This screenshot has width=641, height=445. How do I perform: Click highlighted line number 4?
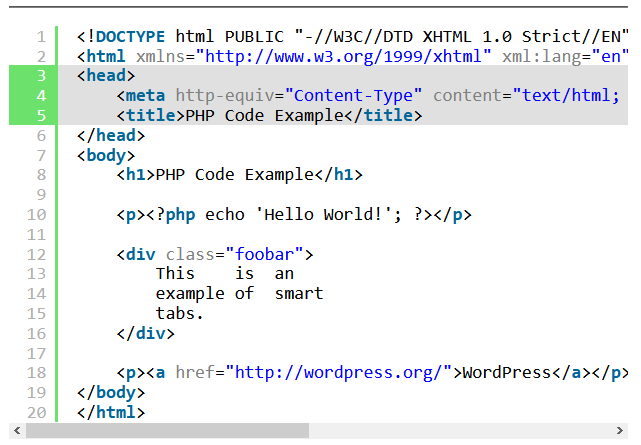tap(41, 96)
